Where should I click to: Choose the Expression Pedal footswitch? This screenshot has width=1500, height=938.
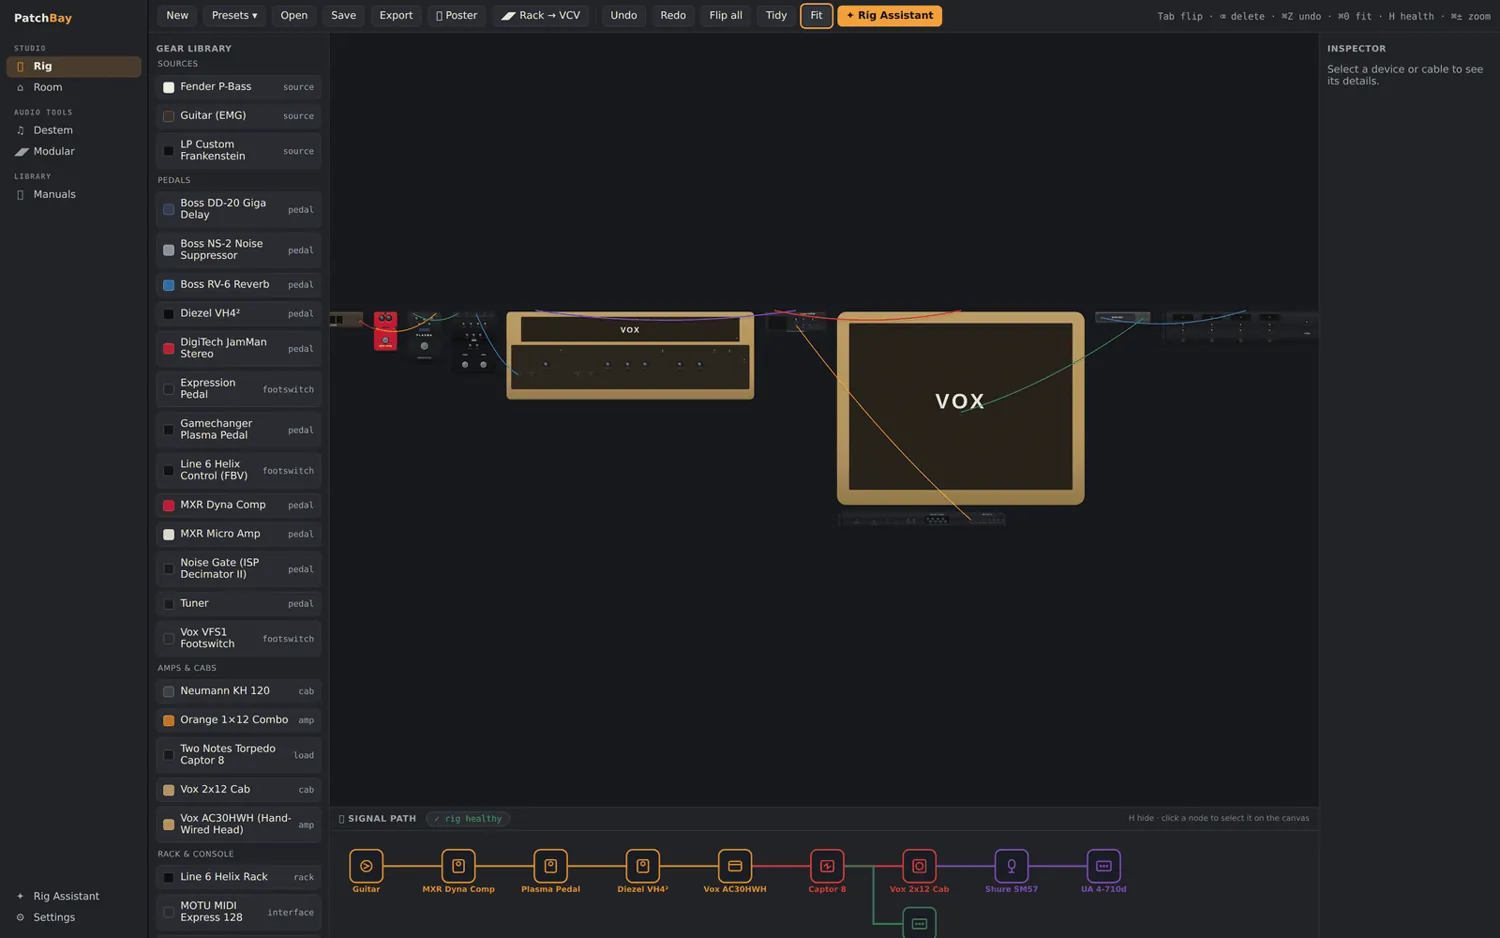(x=239, y=389)
